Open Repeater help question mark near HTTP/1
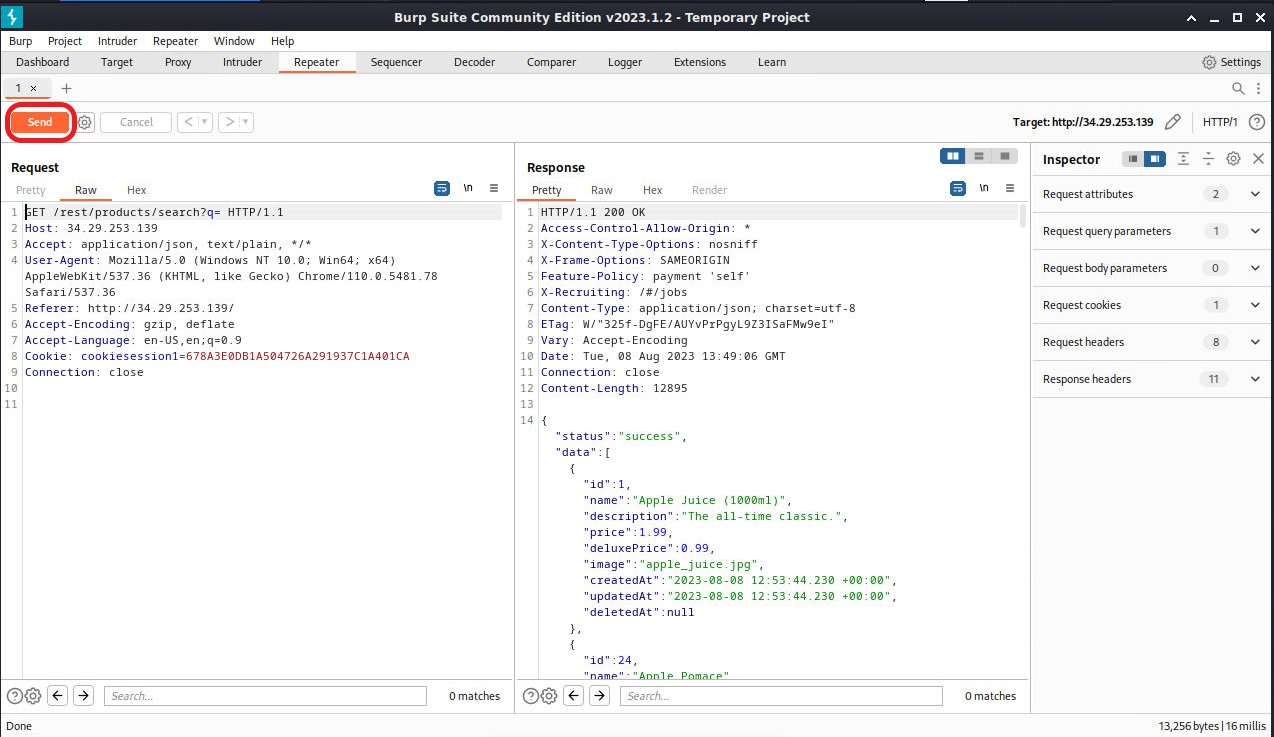 (x=1257, y=122)
